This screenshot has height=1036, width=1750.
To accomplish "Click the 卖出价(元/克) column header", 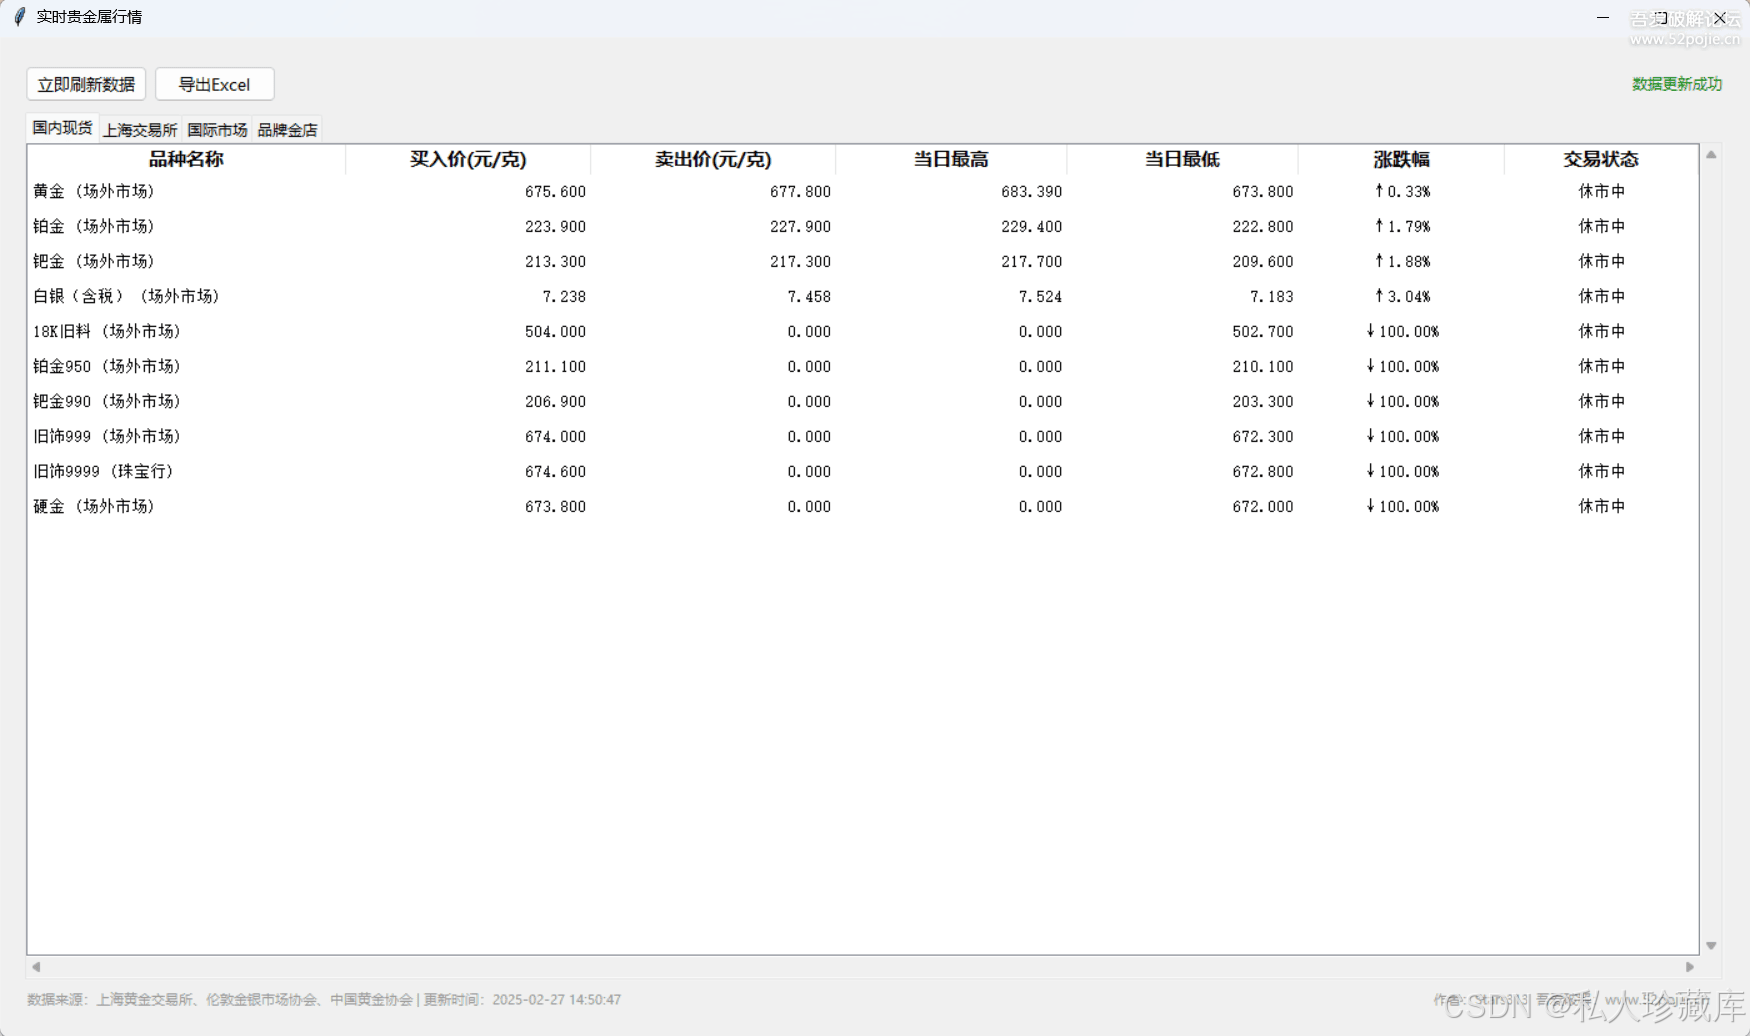I will tap(713, 159).
